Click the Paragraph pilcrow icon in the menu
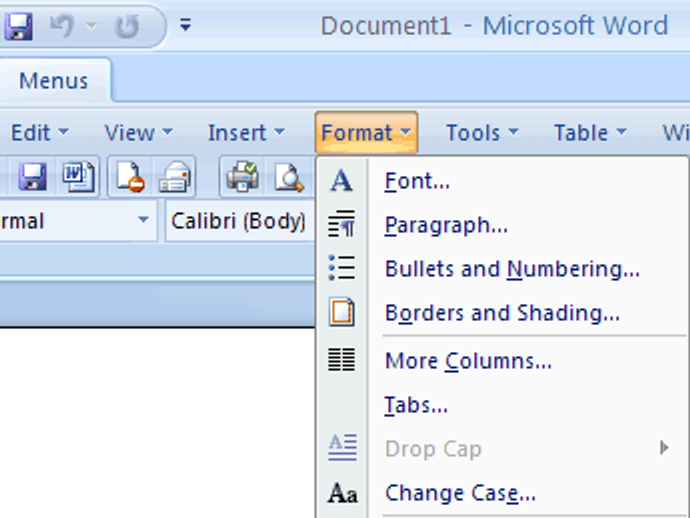The image size is (690, 518). click(x=341, y=224)
